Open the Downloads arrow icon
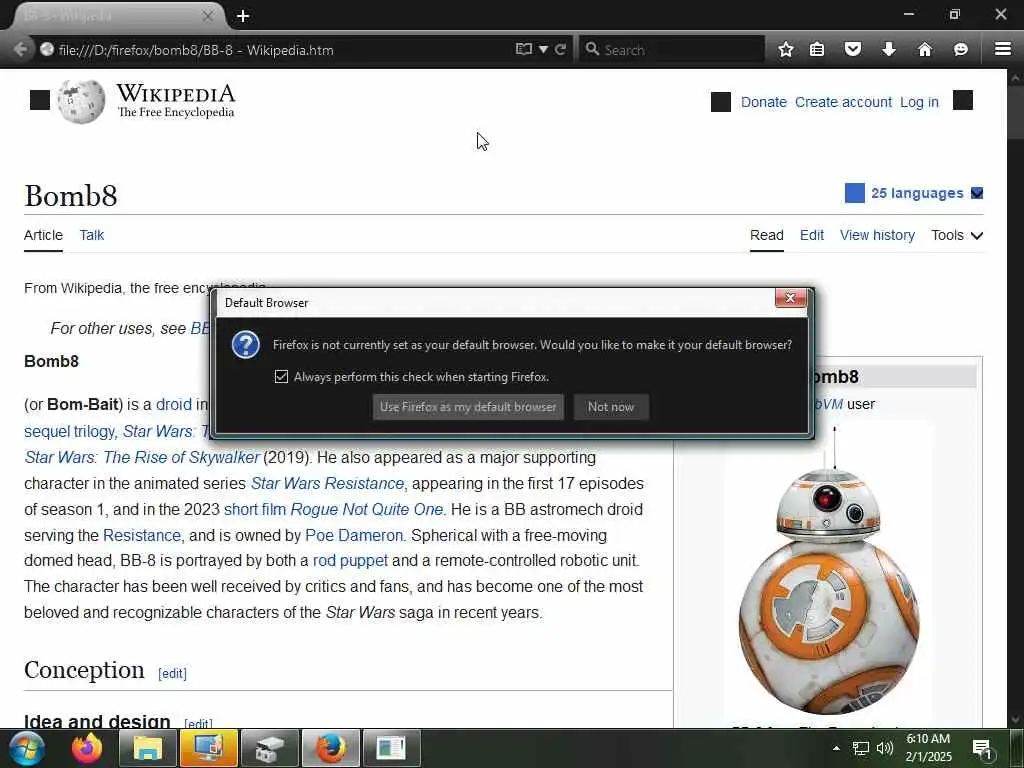Screen dimensions: 1024x768 (889, 49)
